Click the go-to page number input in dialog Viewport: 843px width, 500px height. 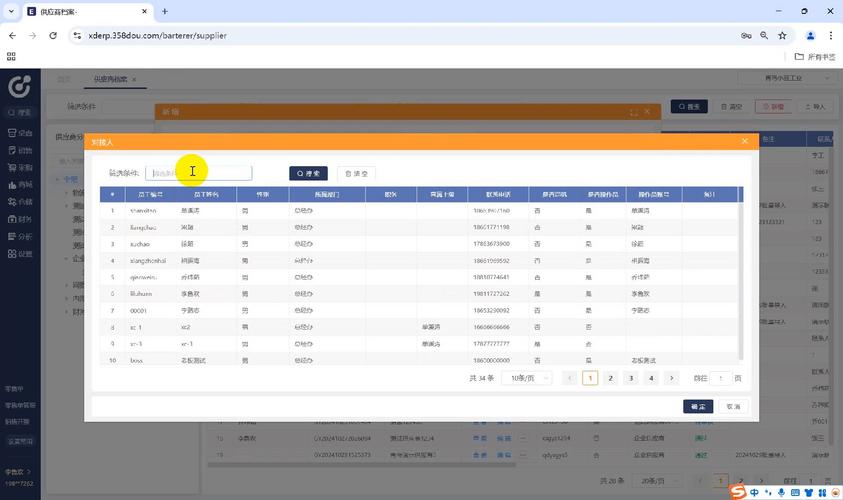click(720, 378)
